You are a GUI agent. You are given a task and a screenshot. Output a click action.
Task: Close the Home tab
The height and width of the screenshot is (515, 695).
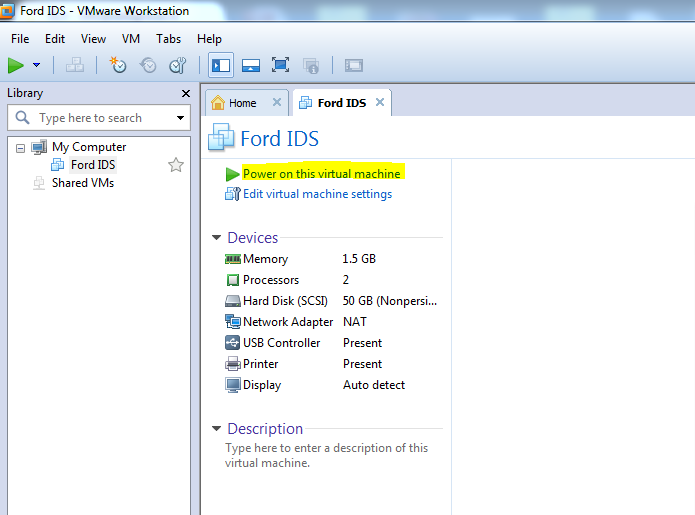point(277,102)
